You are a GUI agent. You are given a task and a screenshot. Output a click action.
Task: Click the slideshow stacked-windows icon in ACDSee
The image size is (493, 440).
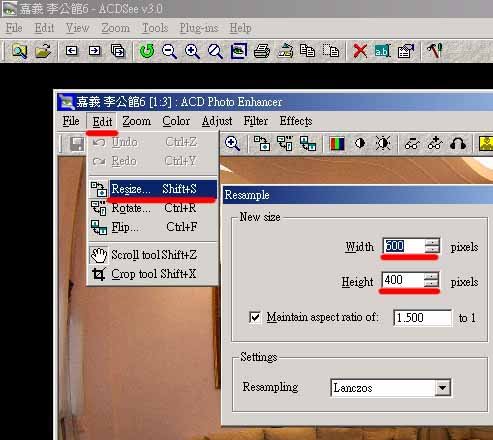click(x=118, y=51)
